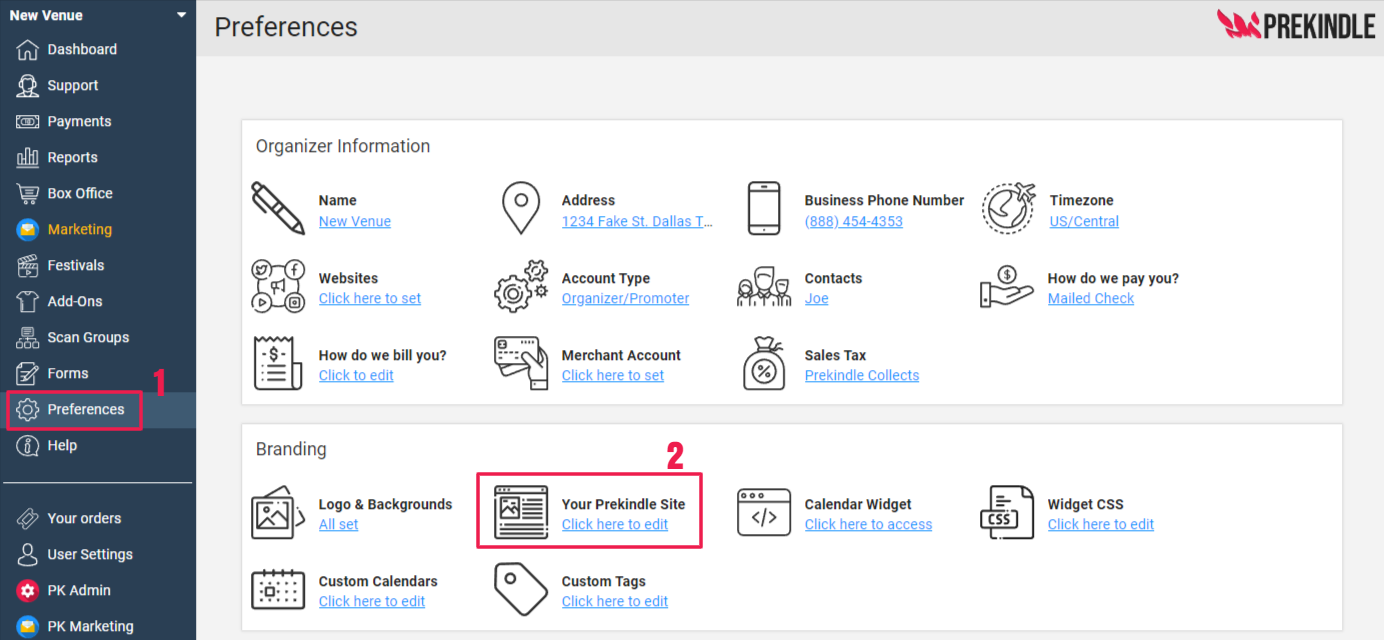Click the US/Central timezone link
Viewport: 1384px width, 640px height.
[1084, 221]
